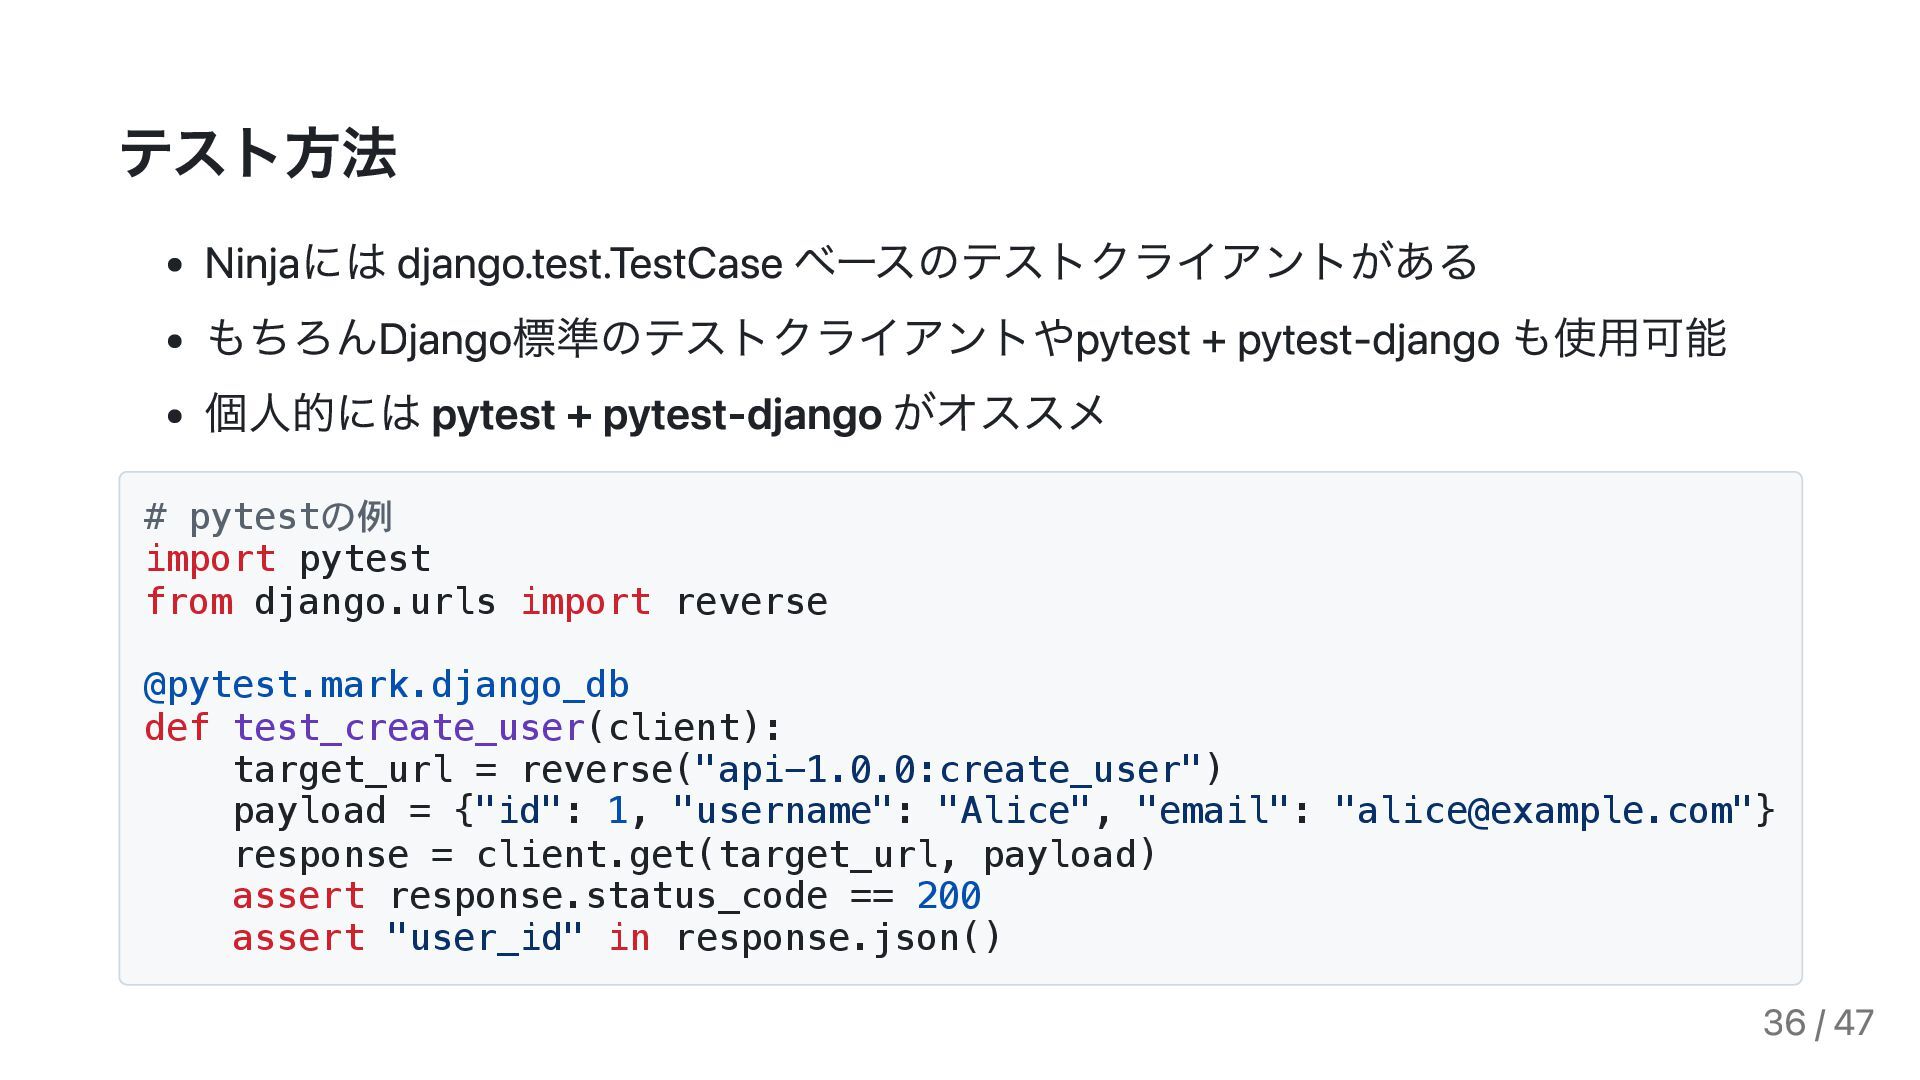Screen dimensions: 1920x1080
Task: Select the first bullet about django.test.TestCase
Action: tap(841, 263)
